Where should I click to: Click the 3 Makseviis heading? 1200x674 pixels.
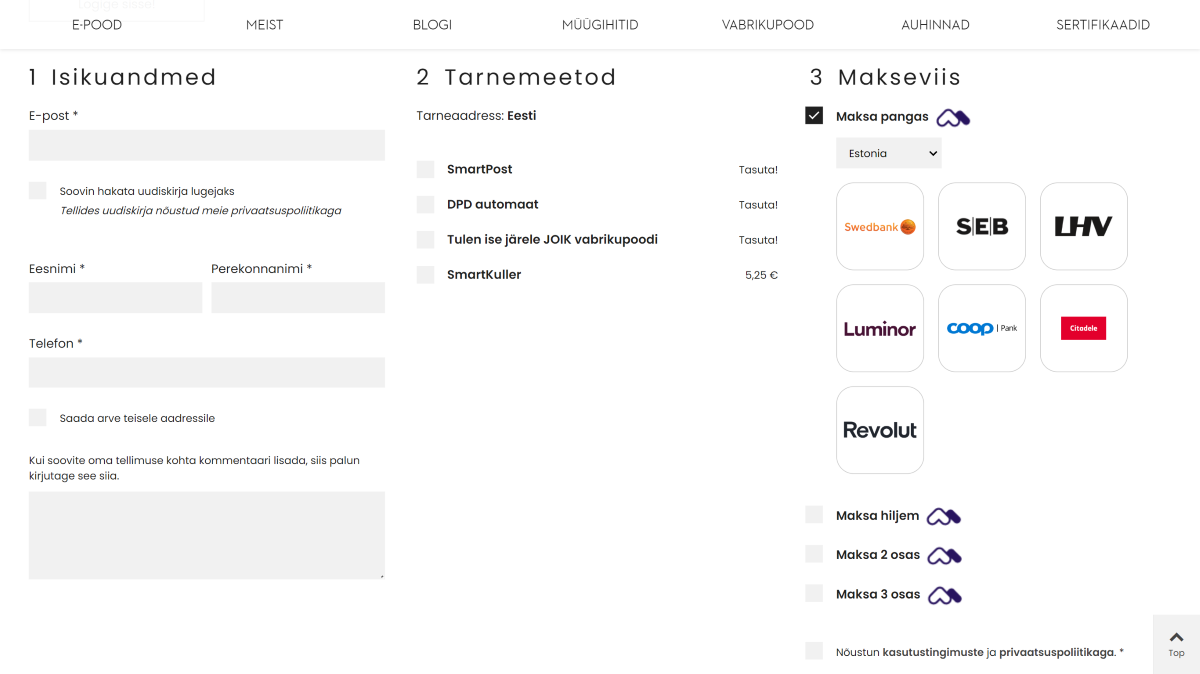pyautogui.click(x=885, y=77)
